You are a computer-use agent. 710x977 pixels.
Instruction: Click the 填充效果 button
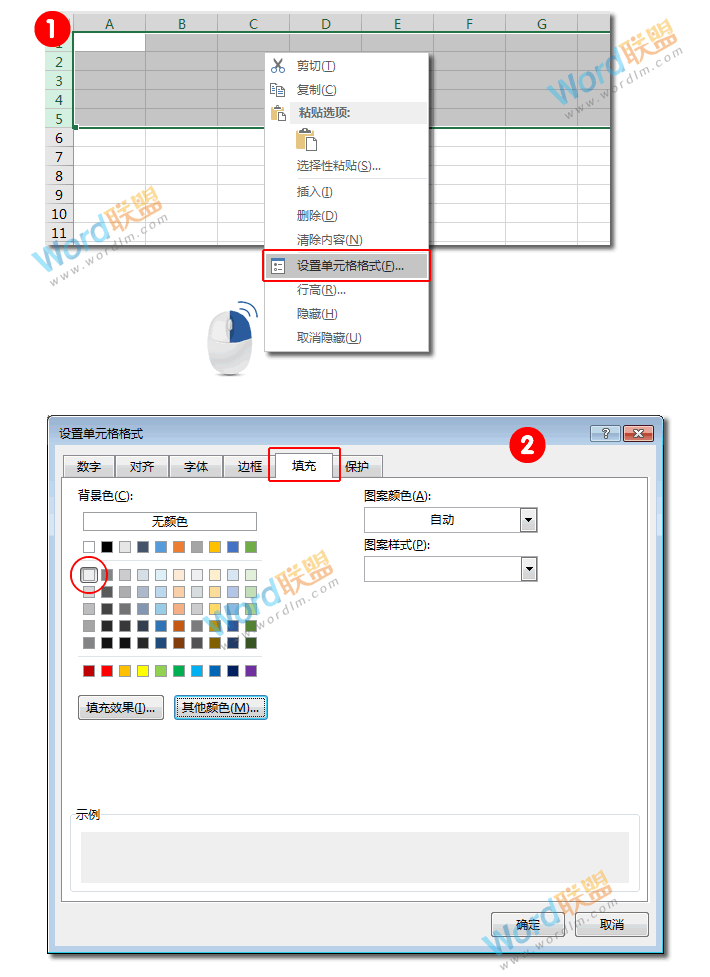tap(120, 708)
